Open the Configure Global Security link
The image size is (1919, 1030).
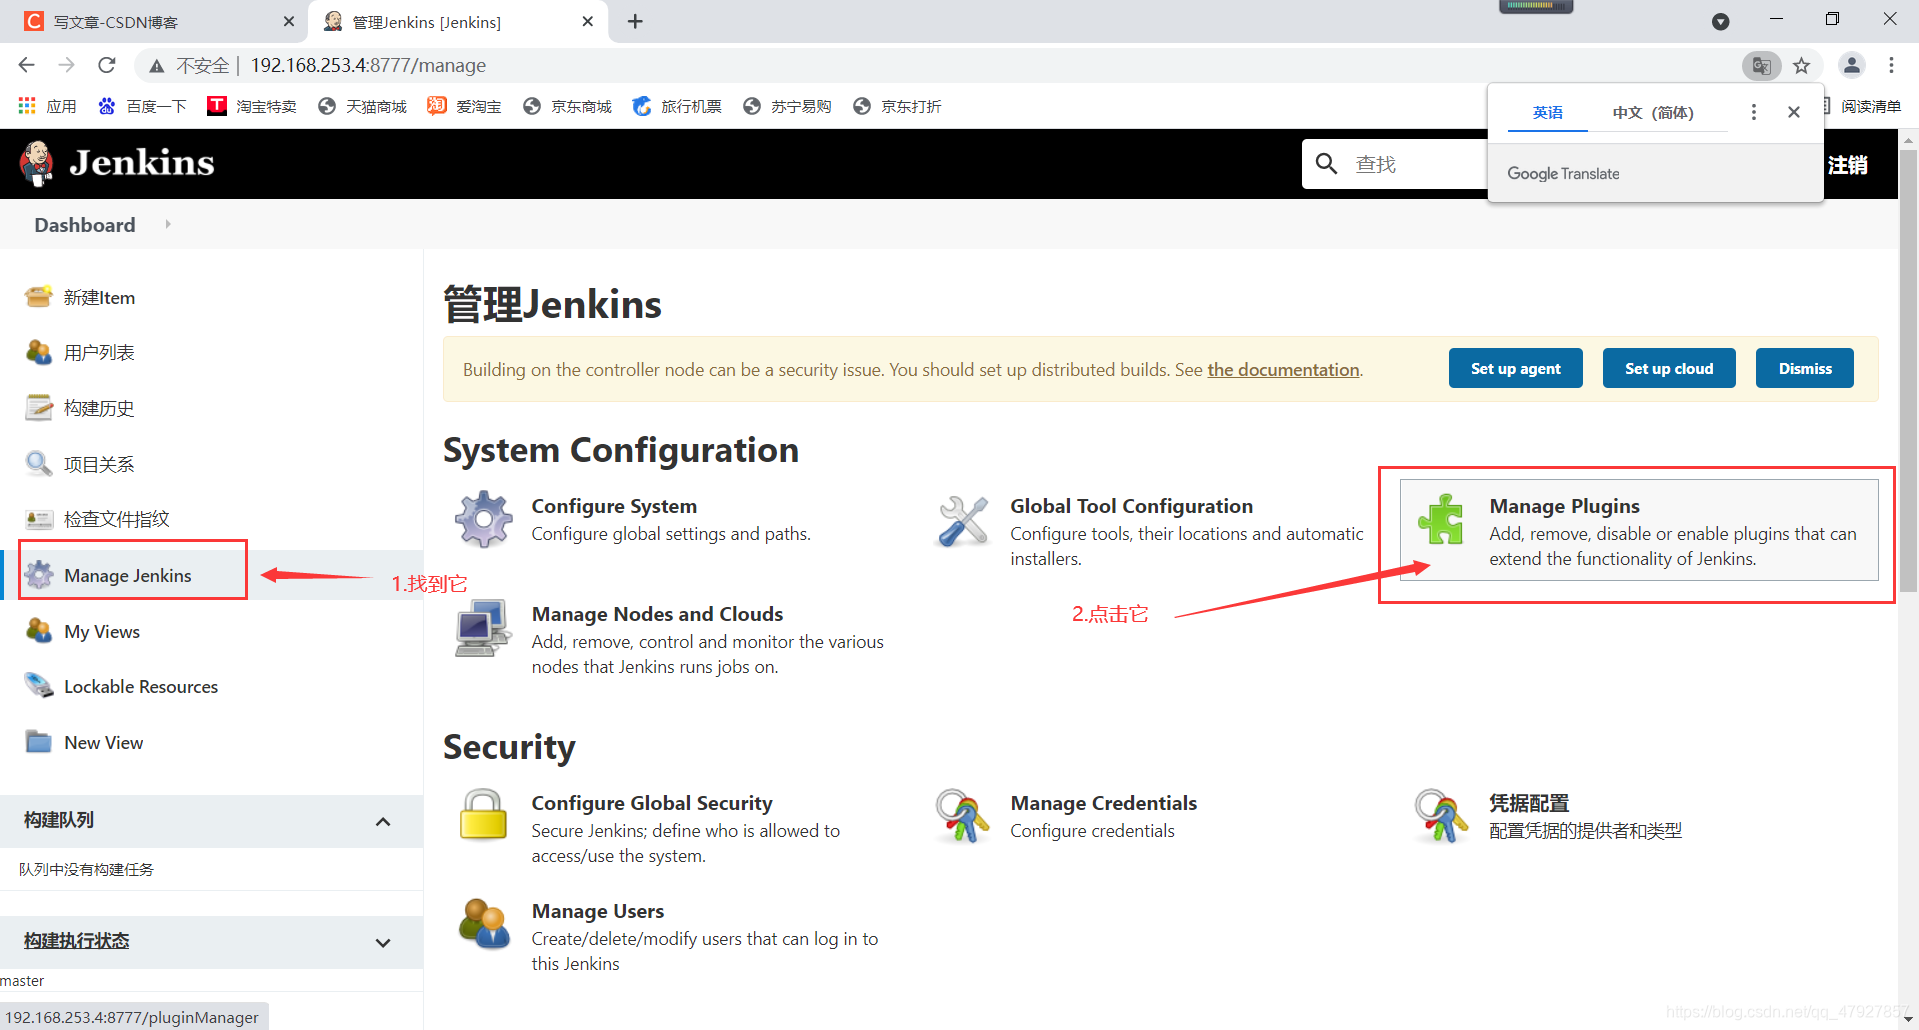click(x=652, y=803)
